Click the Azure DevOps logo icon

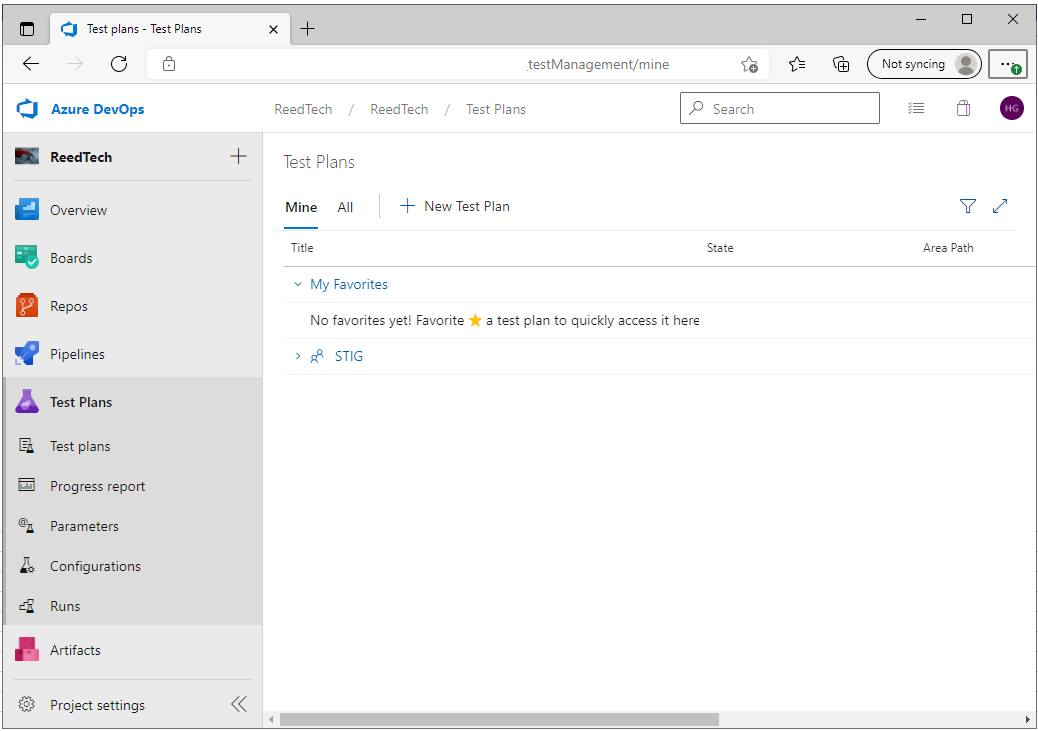click(x=27, y=109)
